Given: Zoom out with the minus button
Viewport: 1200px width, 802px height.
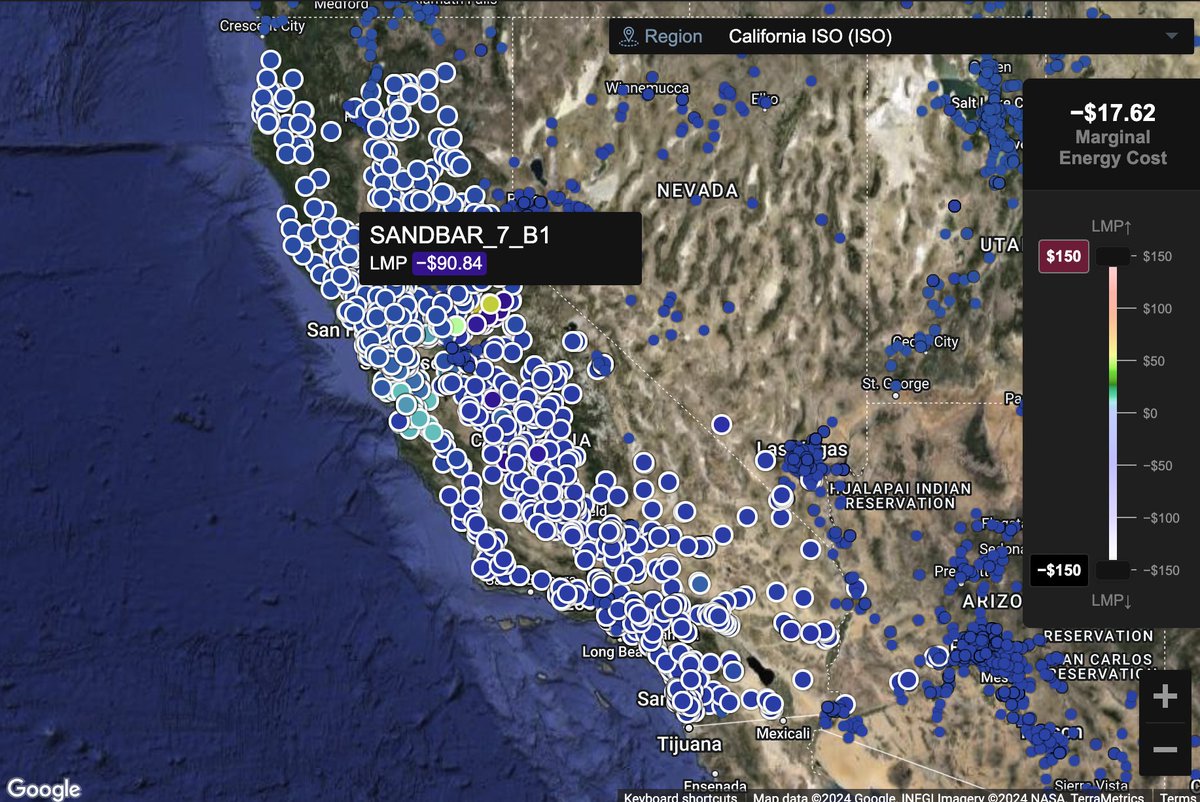Looking at the screenshot, I should point(1165,749).
